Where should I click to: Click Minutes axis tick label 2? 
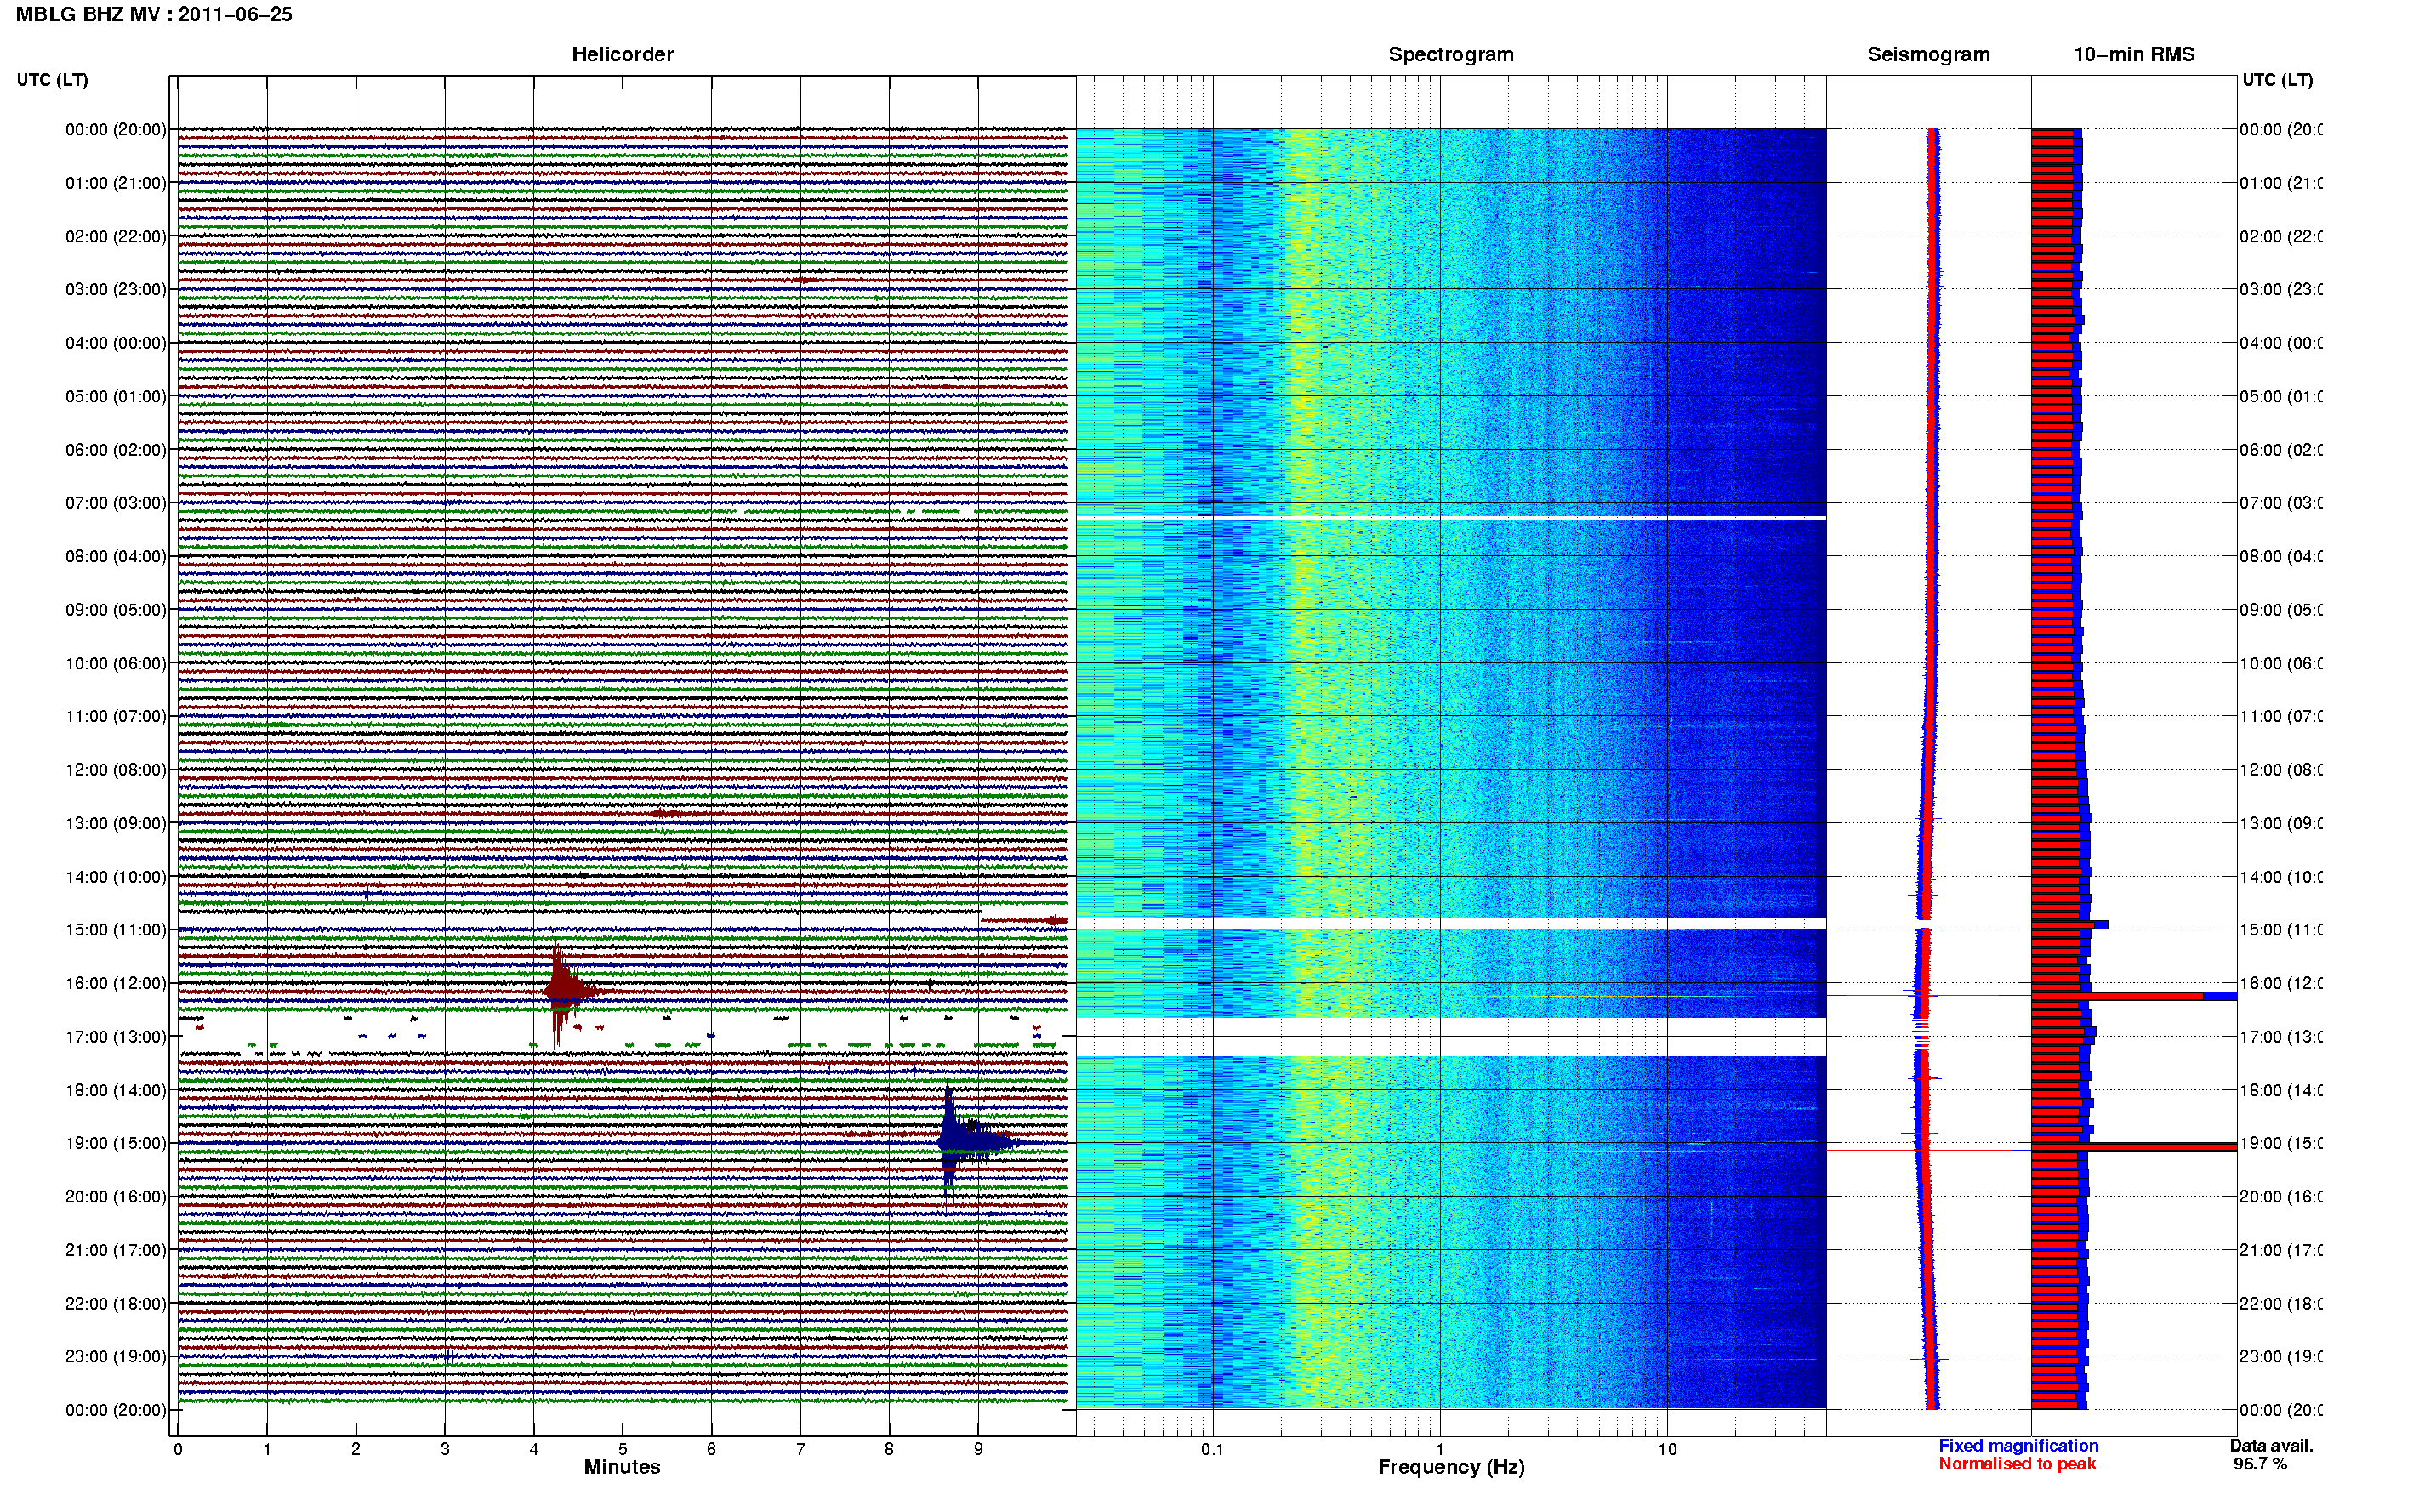coord(356,1449)
